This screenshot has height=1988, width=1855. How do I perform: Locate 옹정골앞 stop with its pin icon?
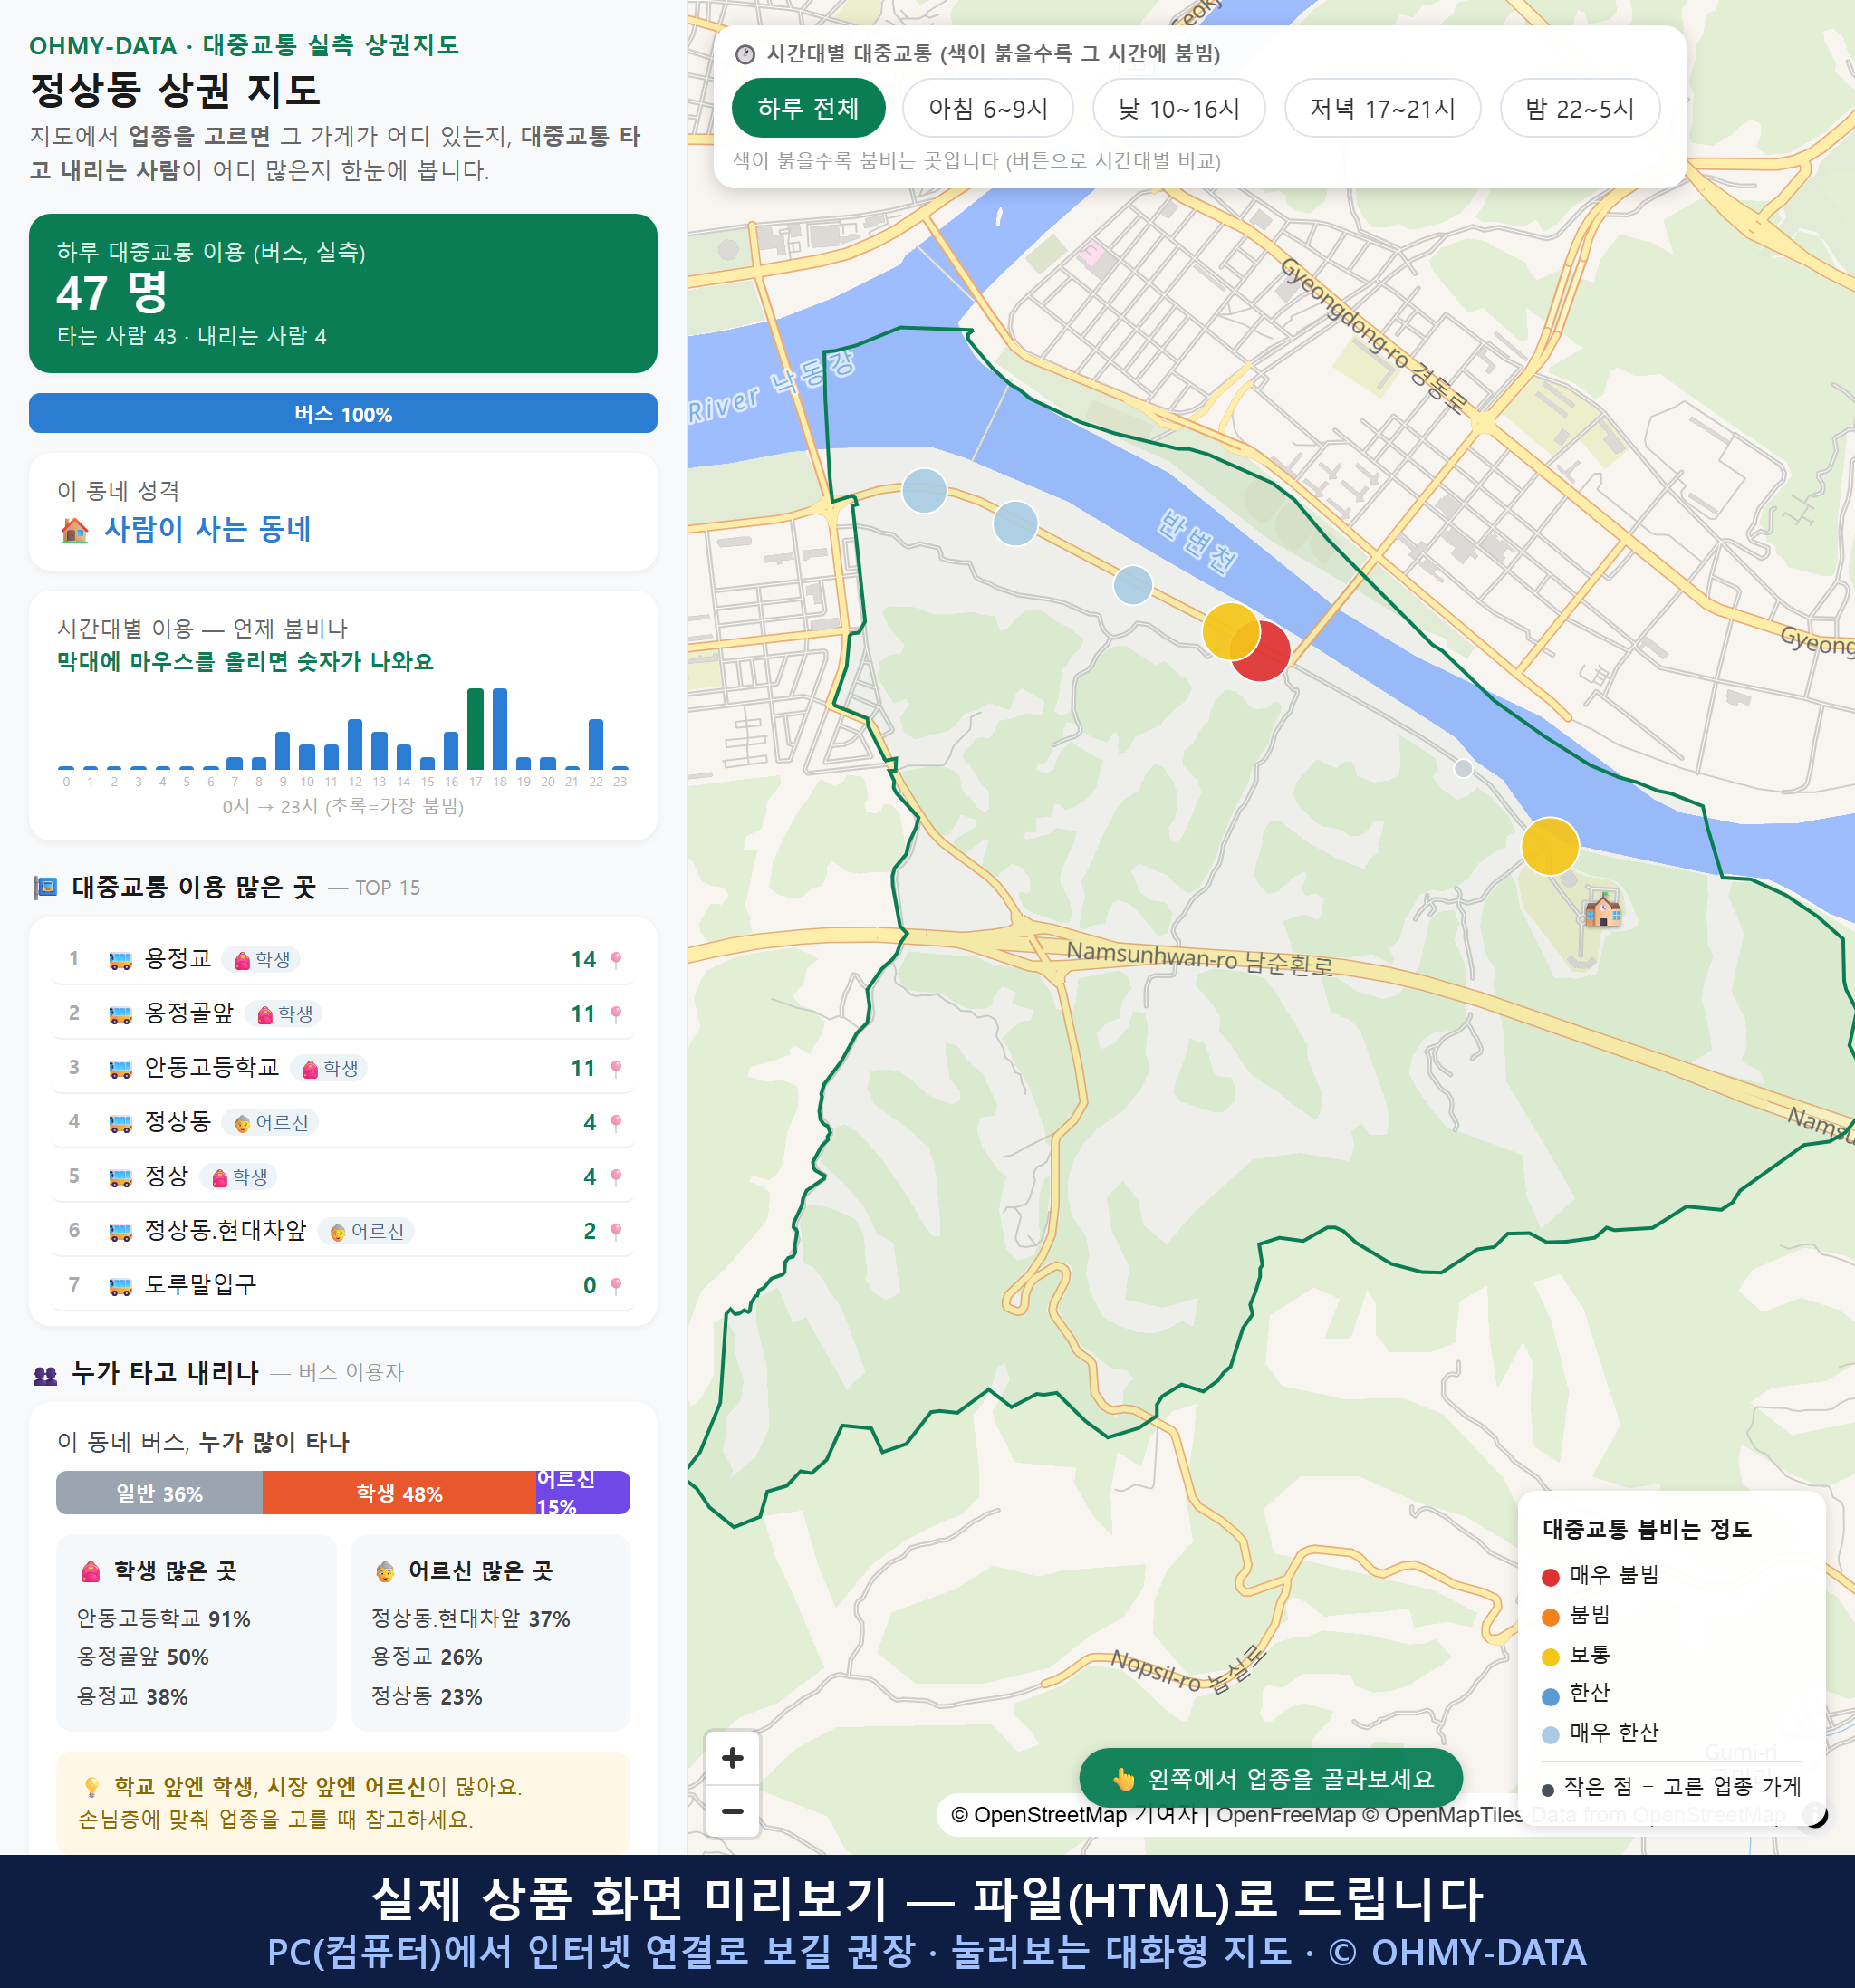click(x=616, y=1014)
